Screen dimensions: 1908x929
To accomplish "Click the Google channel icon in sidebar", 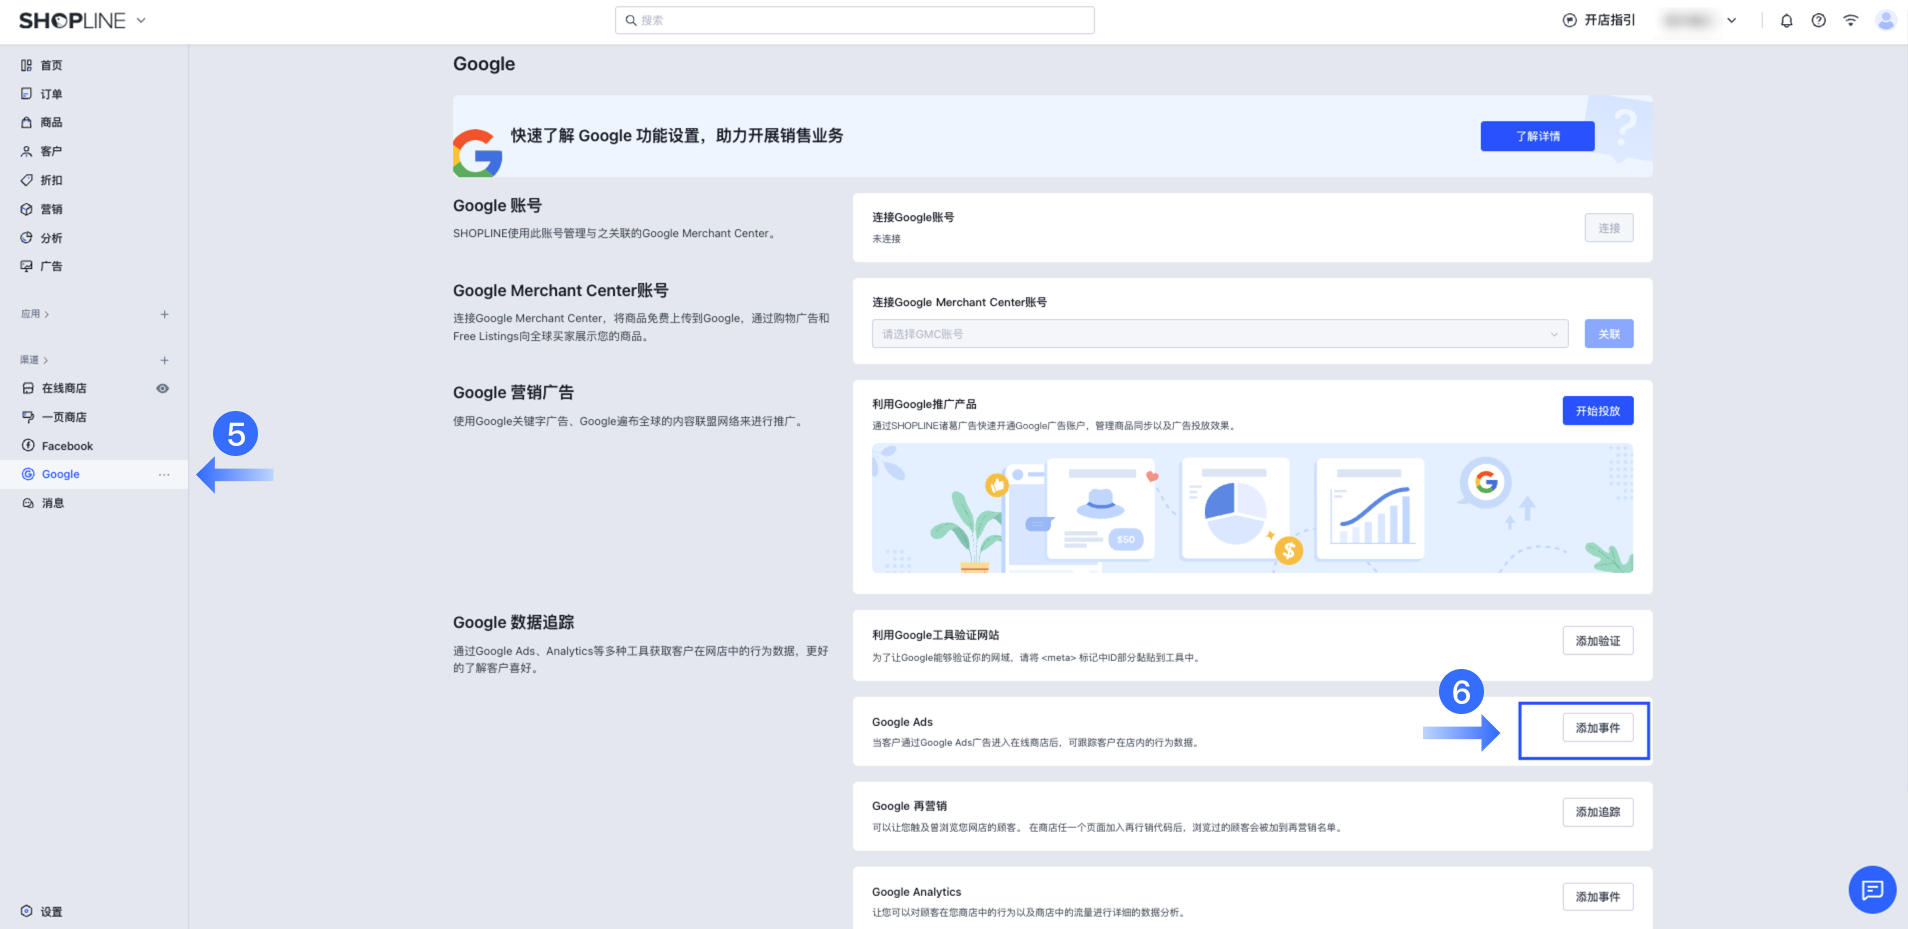I will coord(28,474).
